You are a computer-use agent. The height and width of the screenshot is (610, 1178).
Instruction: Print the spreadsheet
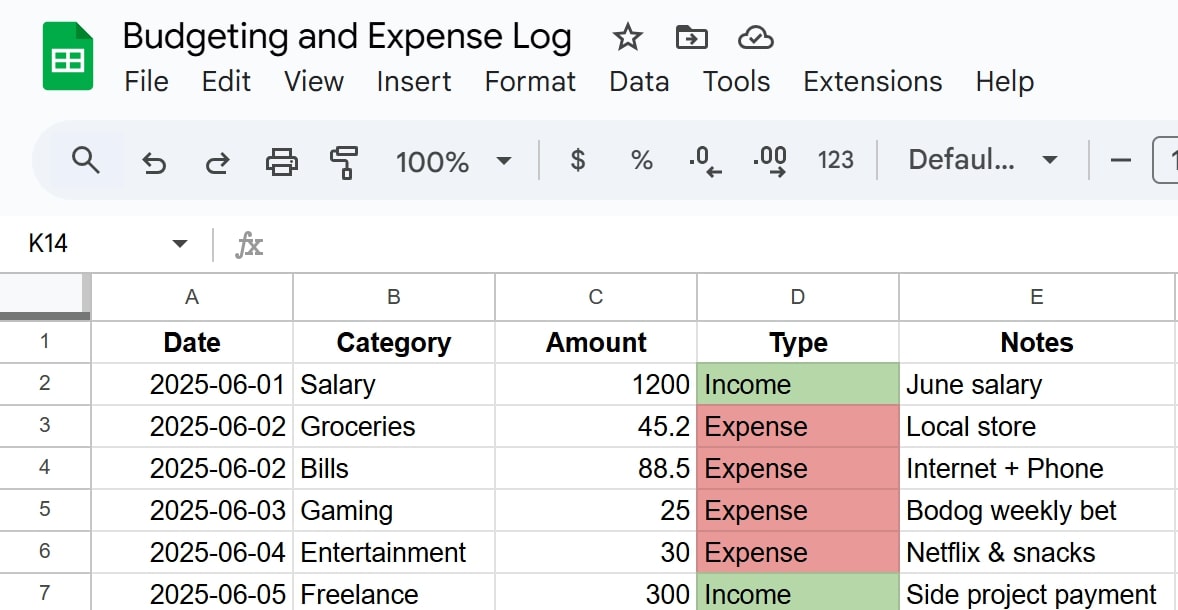282,161
